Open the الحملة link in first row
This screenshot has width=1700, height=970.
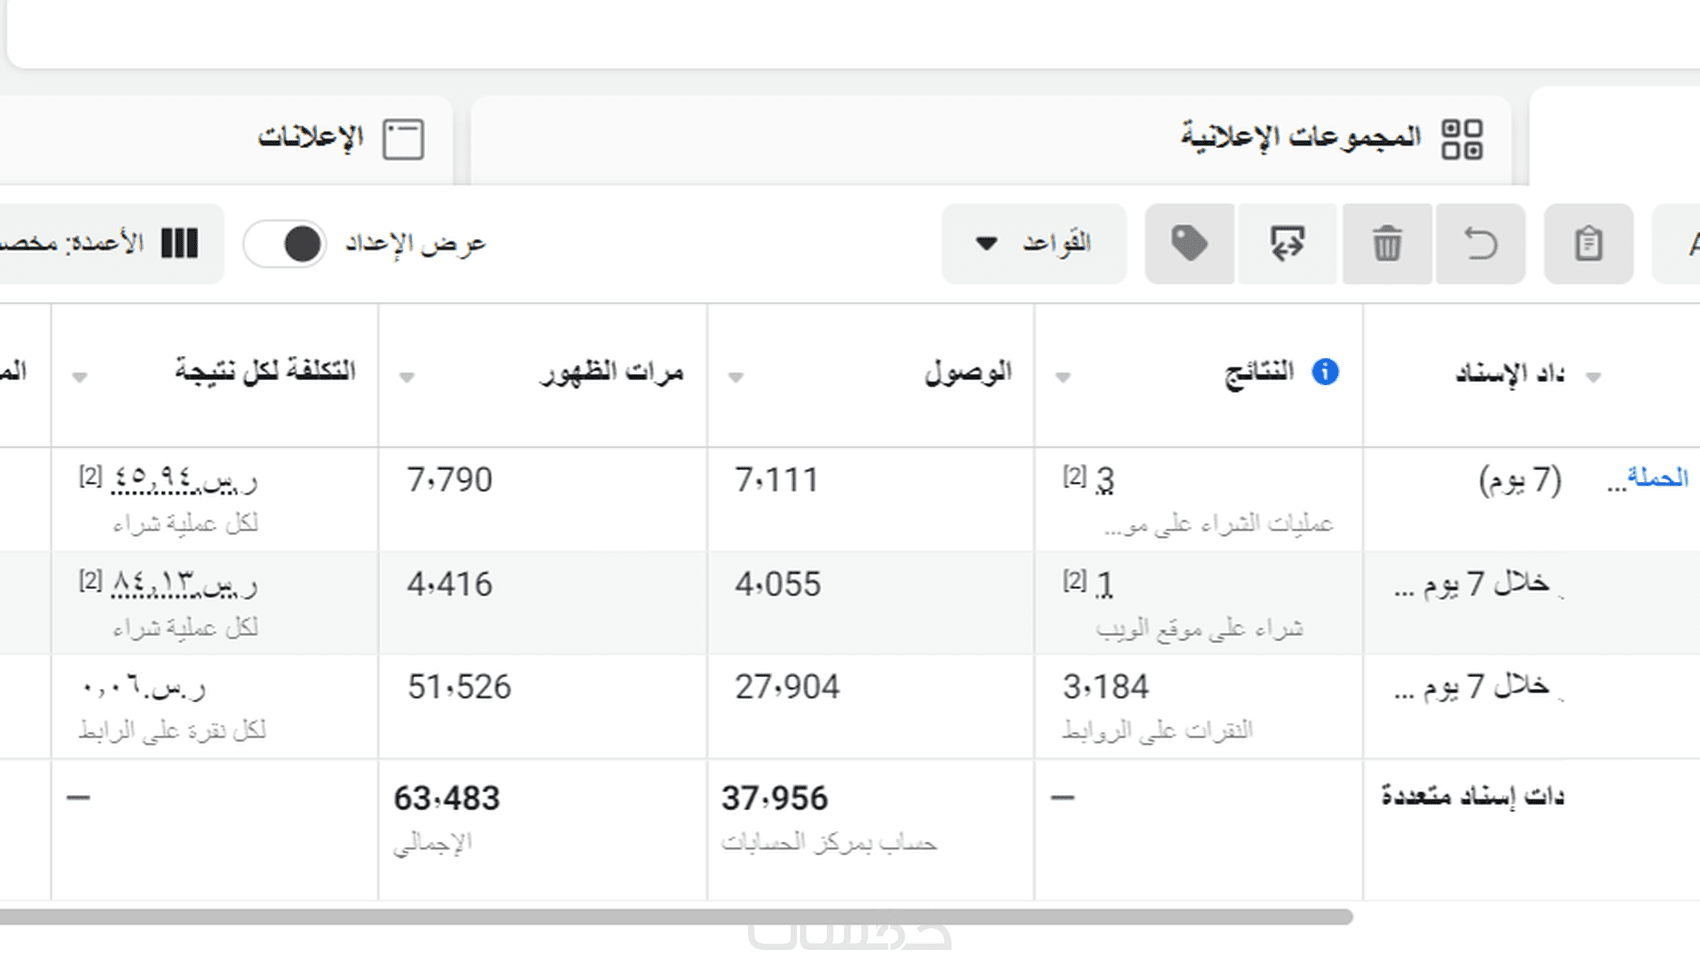click(1656, 478)
